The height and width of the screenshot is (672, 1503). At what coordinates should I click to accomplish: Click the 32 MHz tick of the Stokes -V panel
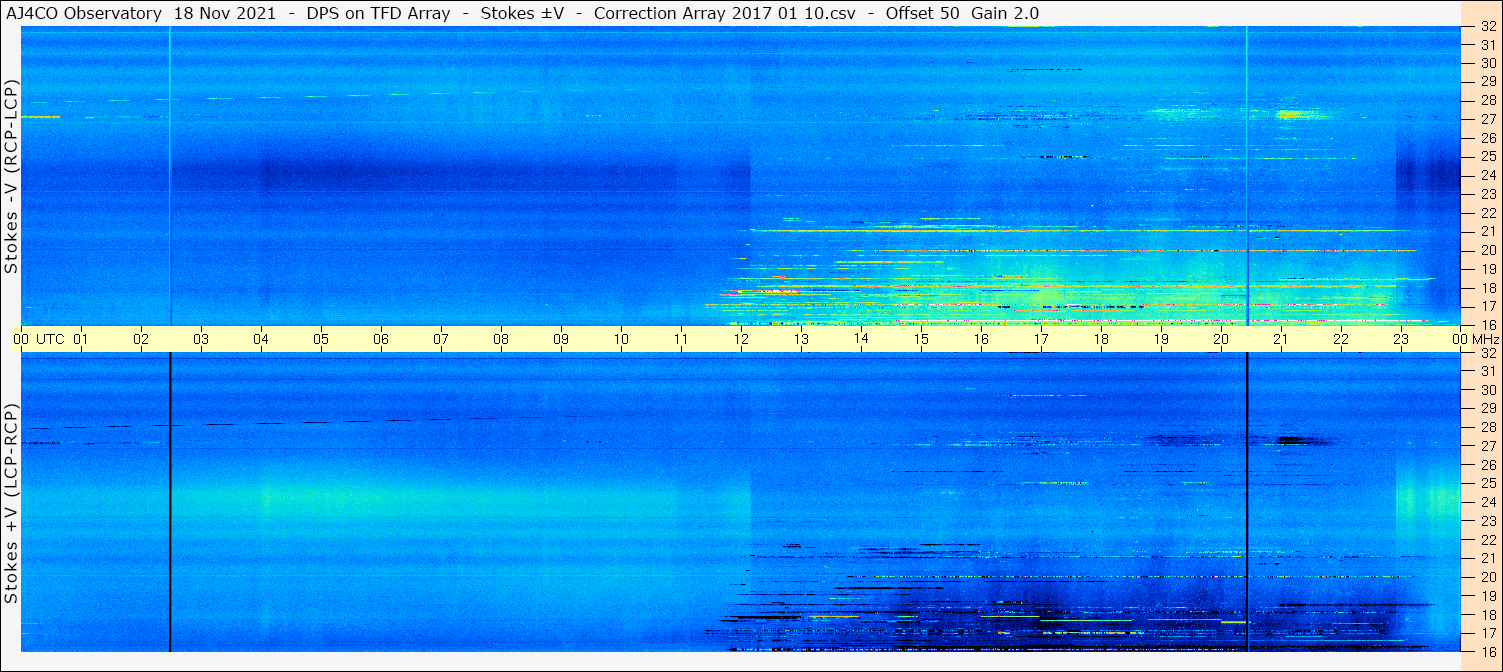[x=1488, y=26]
